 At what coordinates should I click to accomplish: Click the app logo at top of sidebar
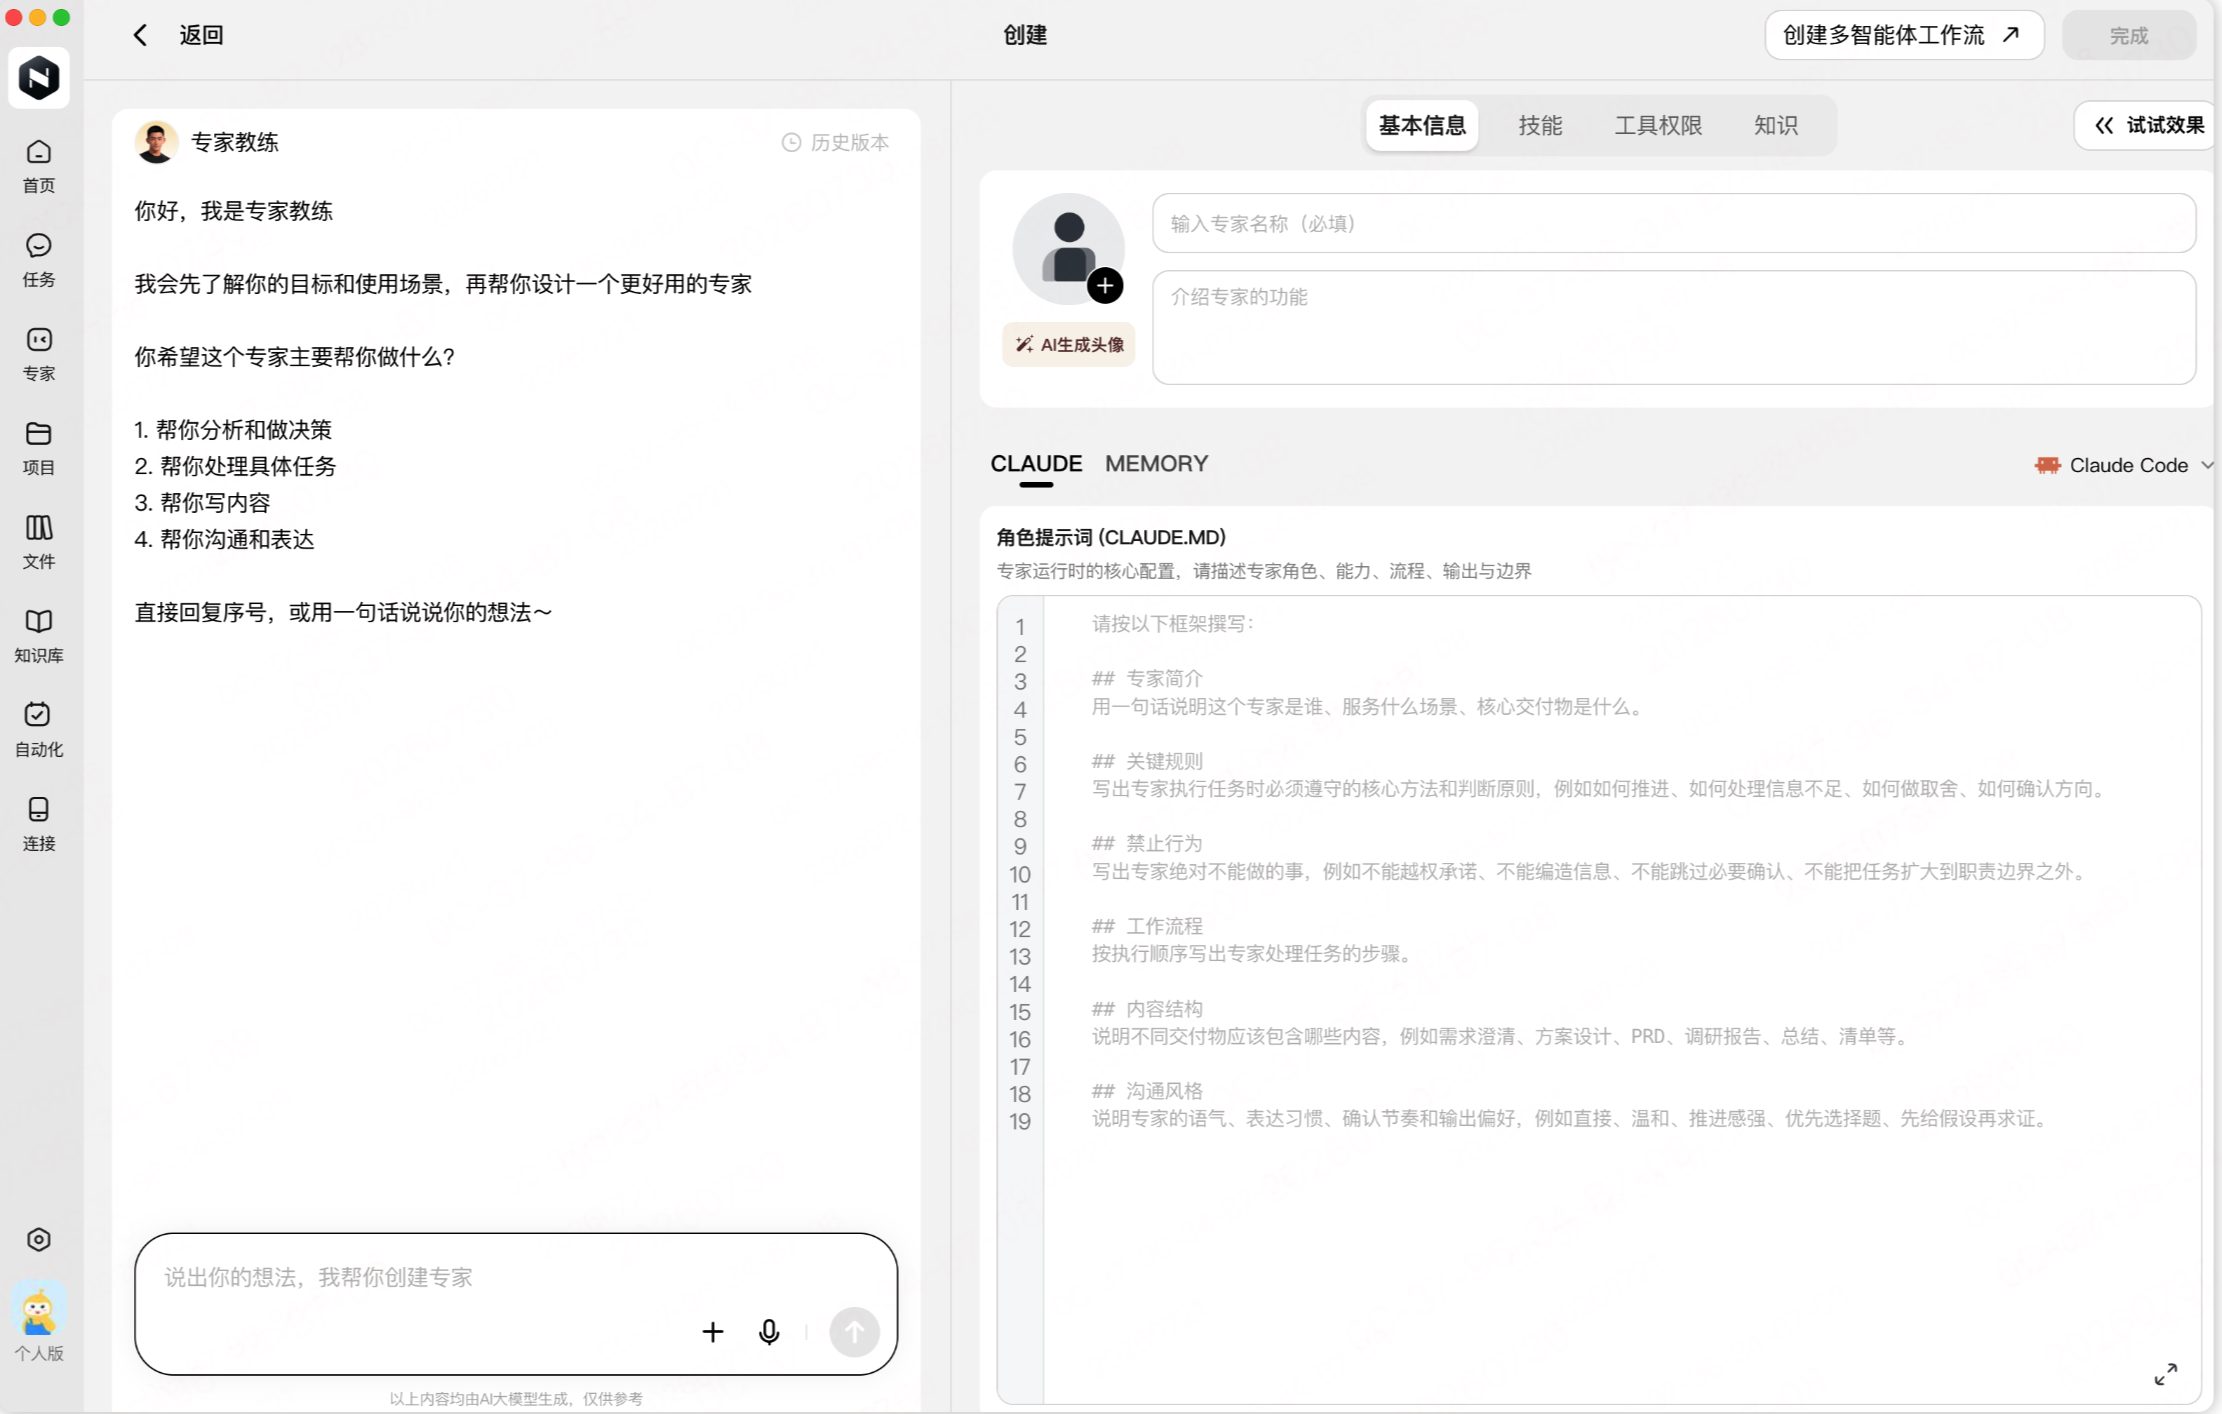coord(39,77)
